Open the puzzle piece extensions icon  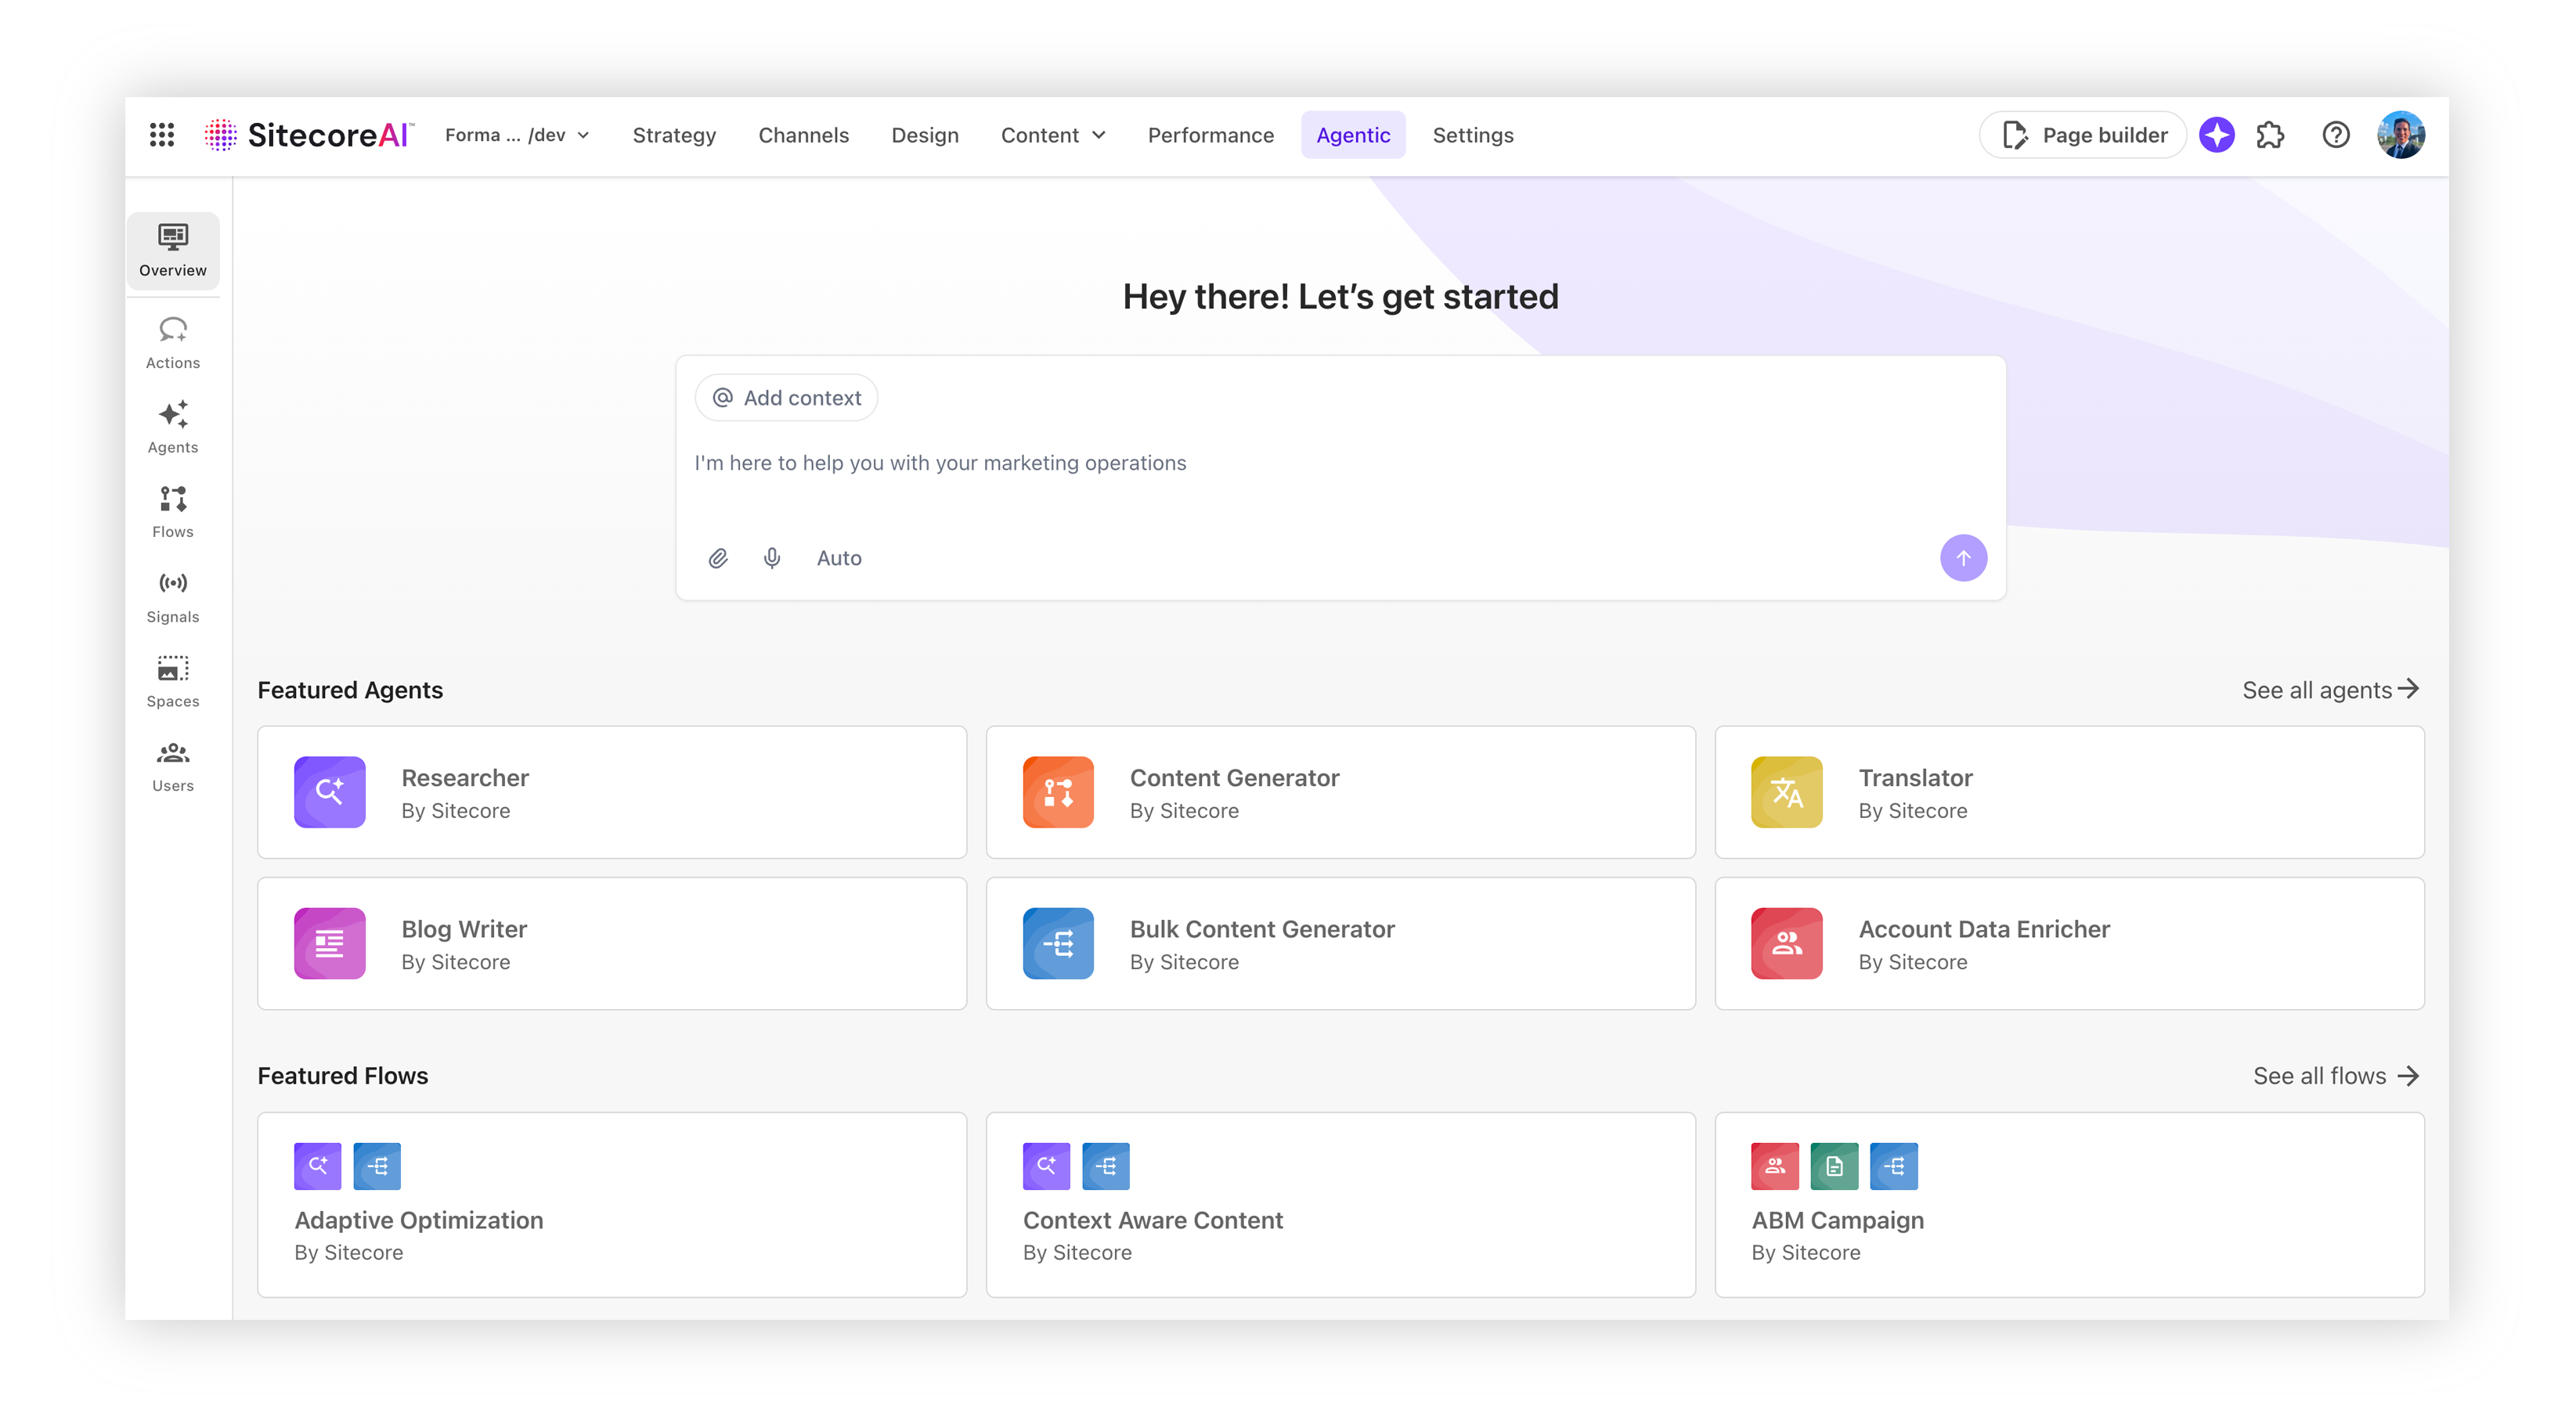2271,135
